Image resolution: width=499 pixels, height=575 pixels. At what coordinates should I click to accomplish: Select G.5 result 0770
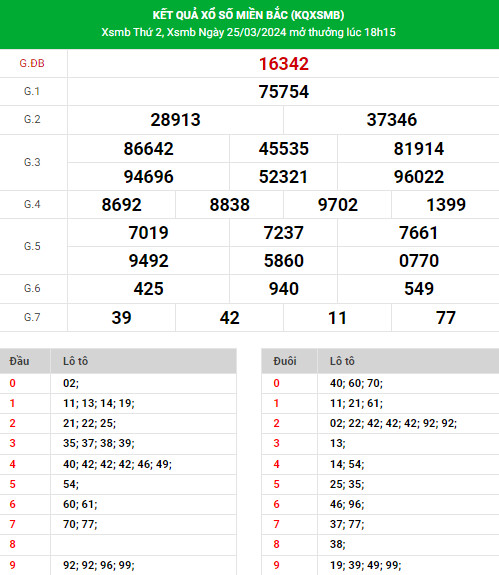(x=419, y=261)
